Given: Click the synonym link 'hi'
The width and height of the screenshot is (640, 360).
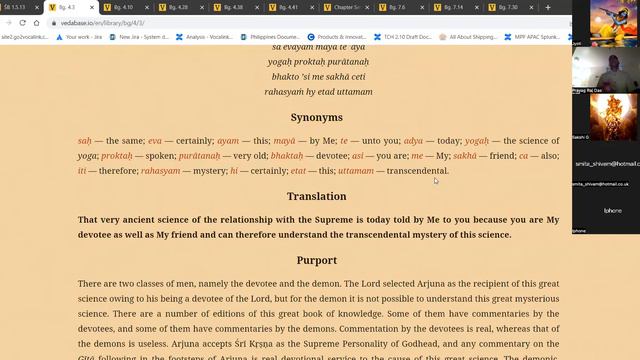Looking at the screenshot, I should click(233, 171).
